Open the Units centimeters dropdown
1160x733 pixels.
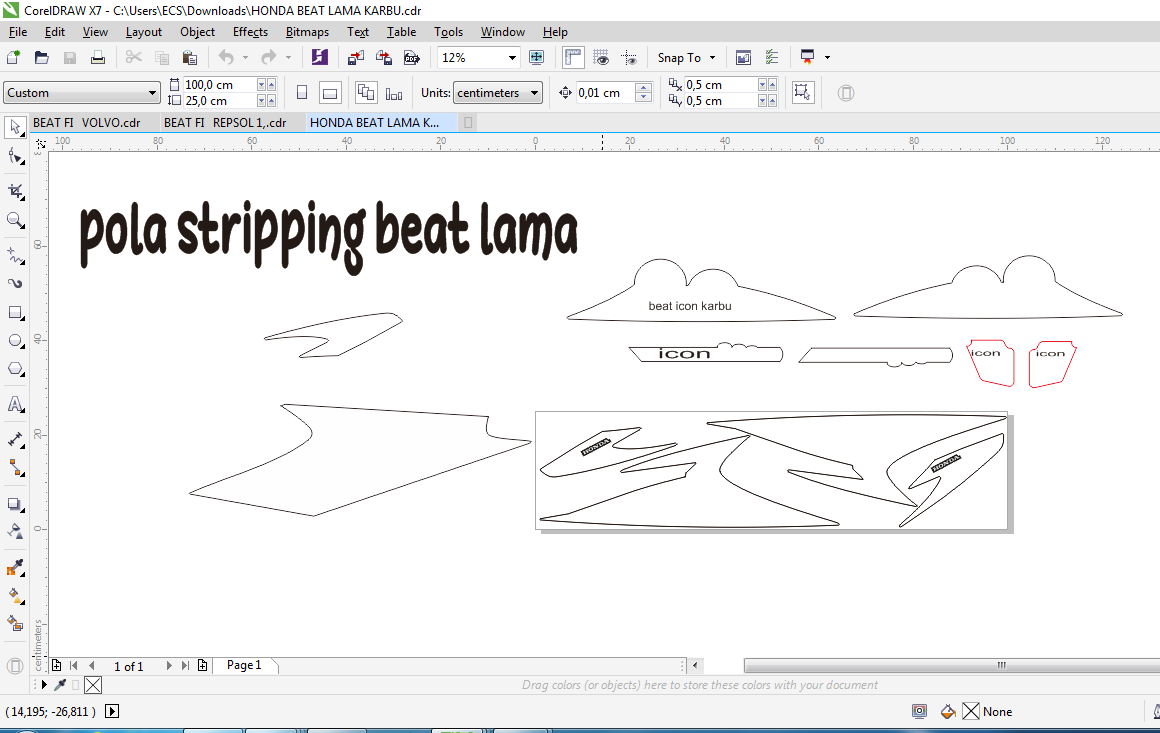[534, 93]
